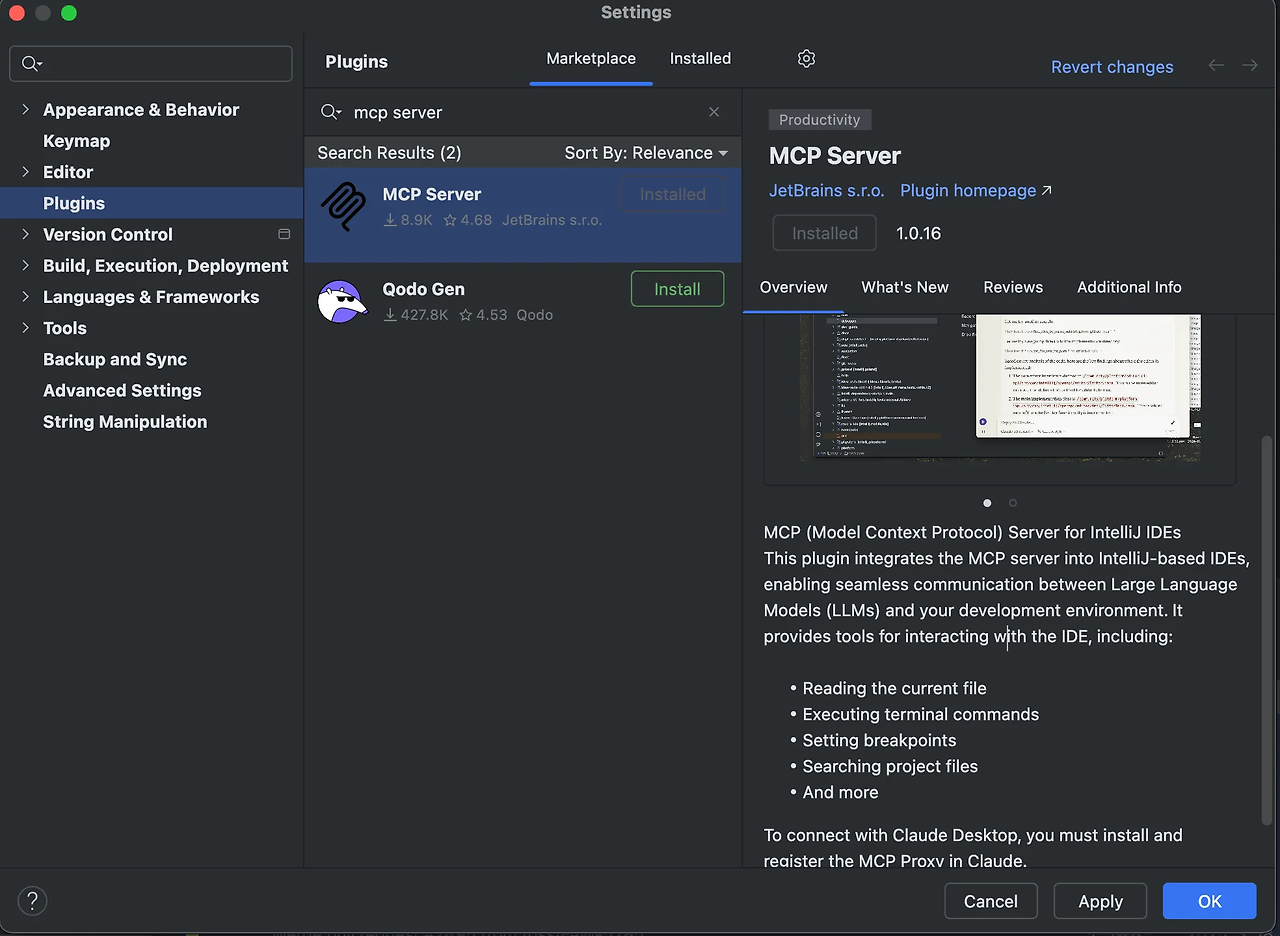Clear the mcp server search with the X
Viewport: 1280px width, 936px height.
pos(714,112)
